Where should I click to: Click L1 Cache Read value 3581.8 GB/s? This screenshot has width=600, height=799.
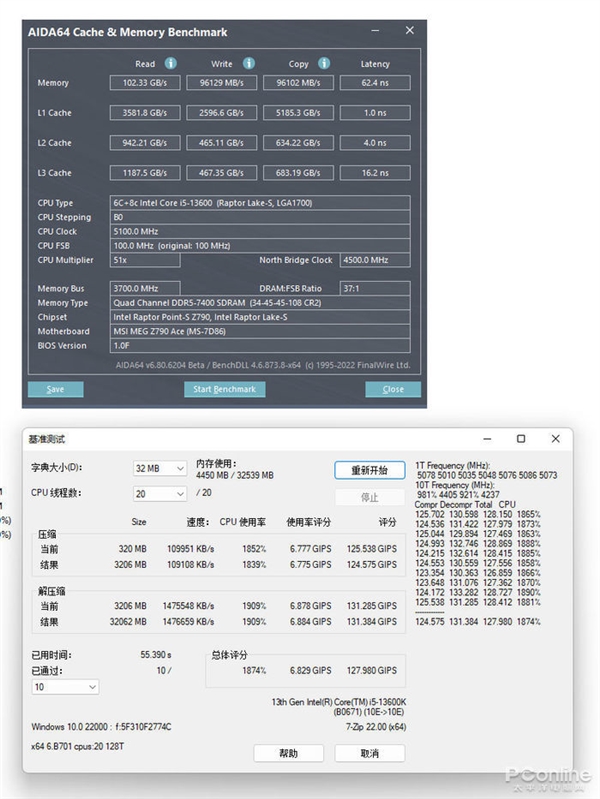click(145, 113)
